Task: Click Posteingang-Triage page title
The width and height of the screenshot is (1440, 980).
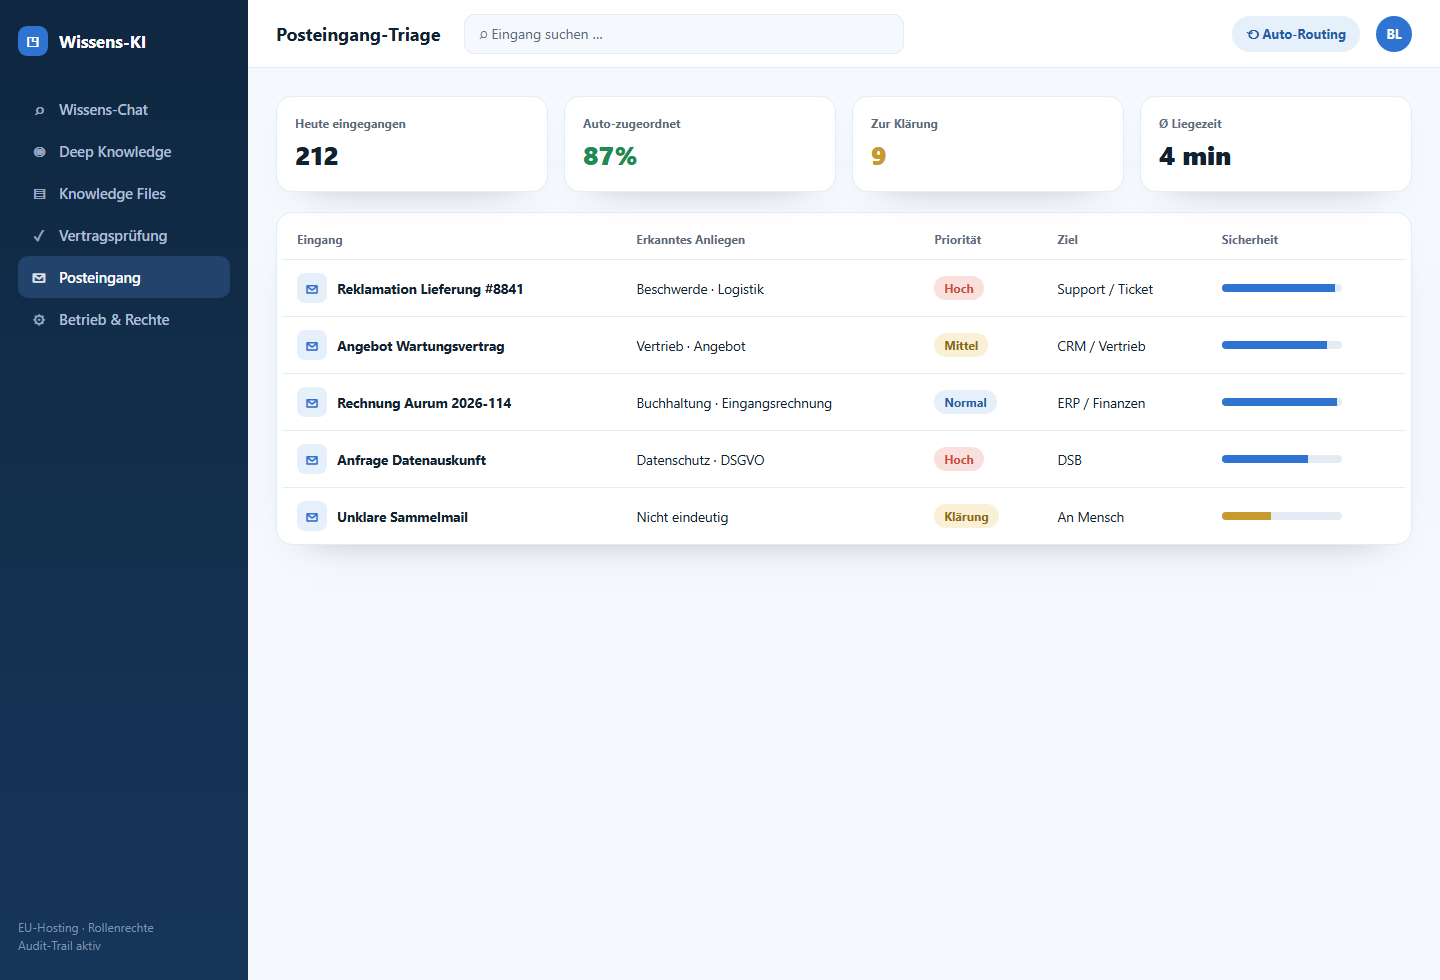Action: coord(358,35)
